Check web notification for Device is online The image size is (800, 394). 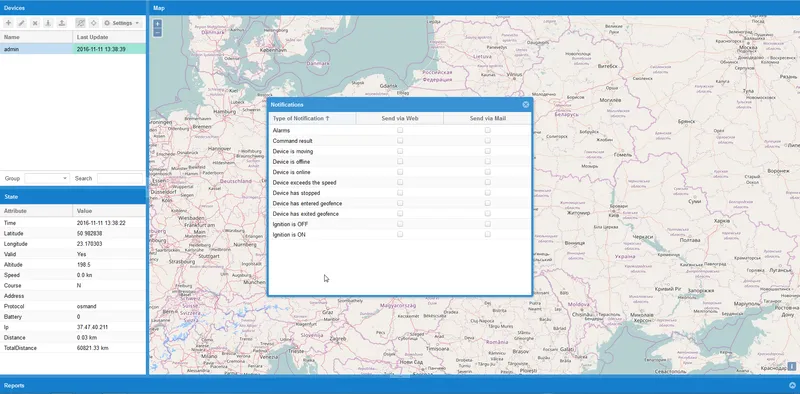pos(400,172)
